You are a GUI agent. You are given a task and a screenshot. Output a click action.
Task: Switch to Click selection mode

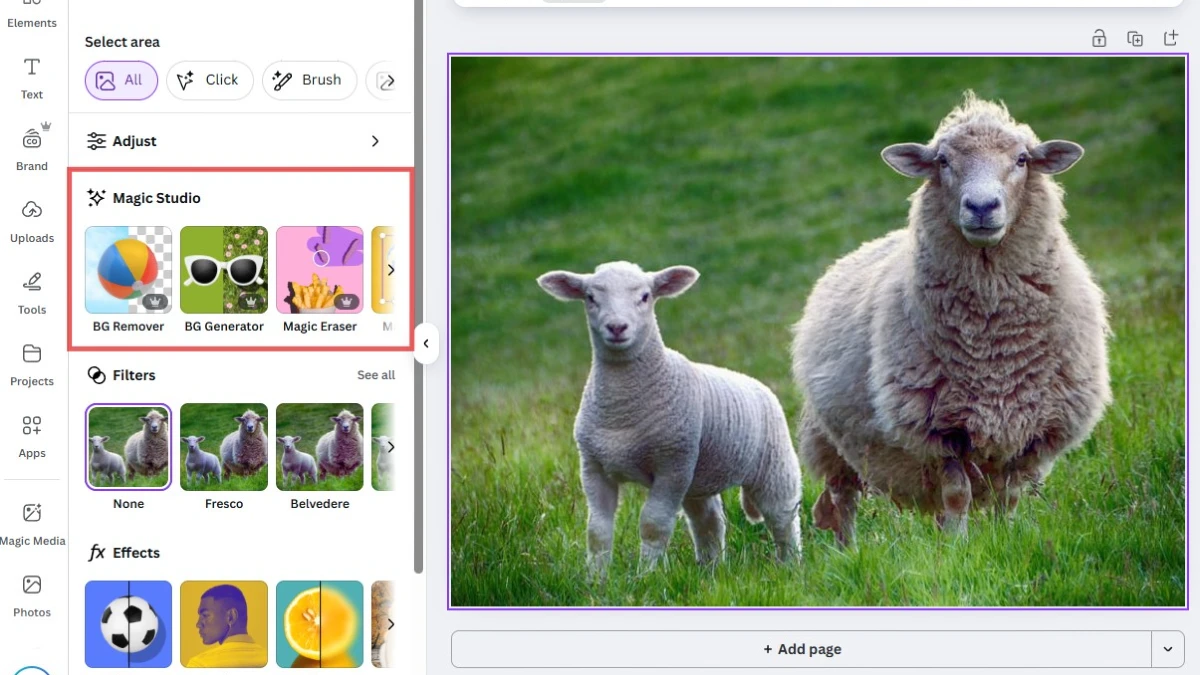[x=209, y=80]
